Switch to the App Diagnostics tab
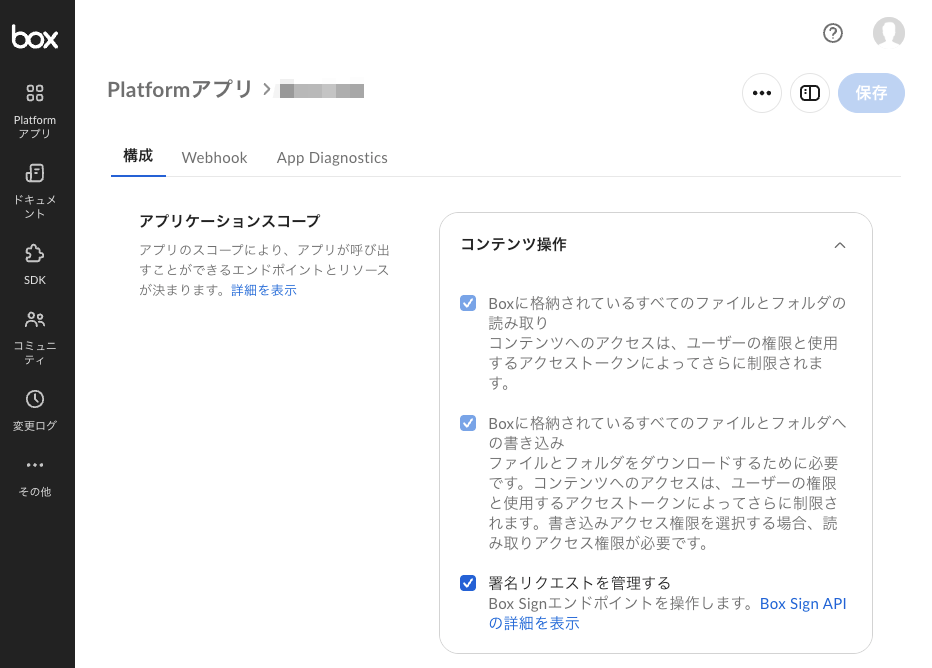The height and width of the screenshot is (668, 932). click(332, 157)
